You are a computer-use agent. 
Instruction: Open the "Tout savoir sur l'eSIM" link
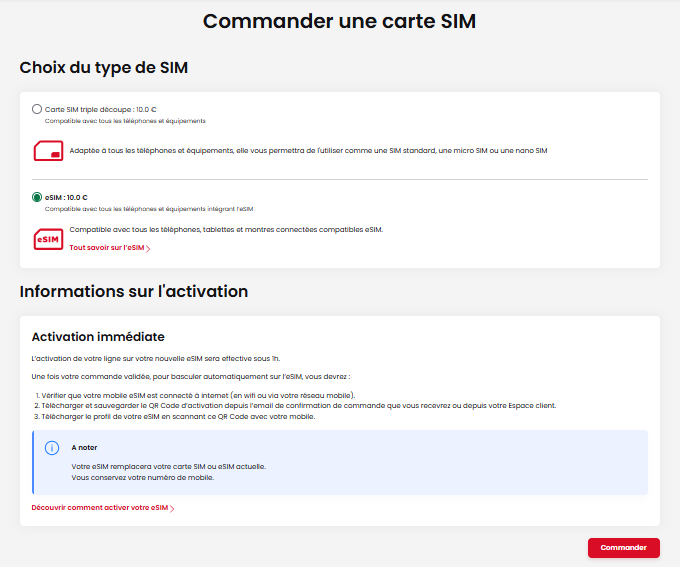(x=107, y=248)
